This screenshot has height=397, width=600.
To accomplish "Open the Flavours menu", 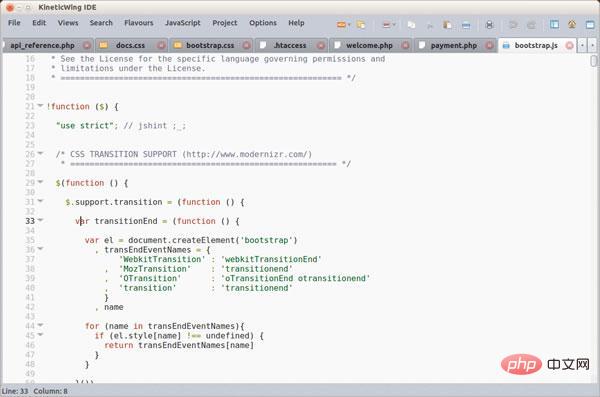I will point(139,23).
